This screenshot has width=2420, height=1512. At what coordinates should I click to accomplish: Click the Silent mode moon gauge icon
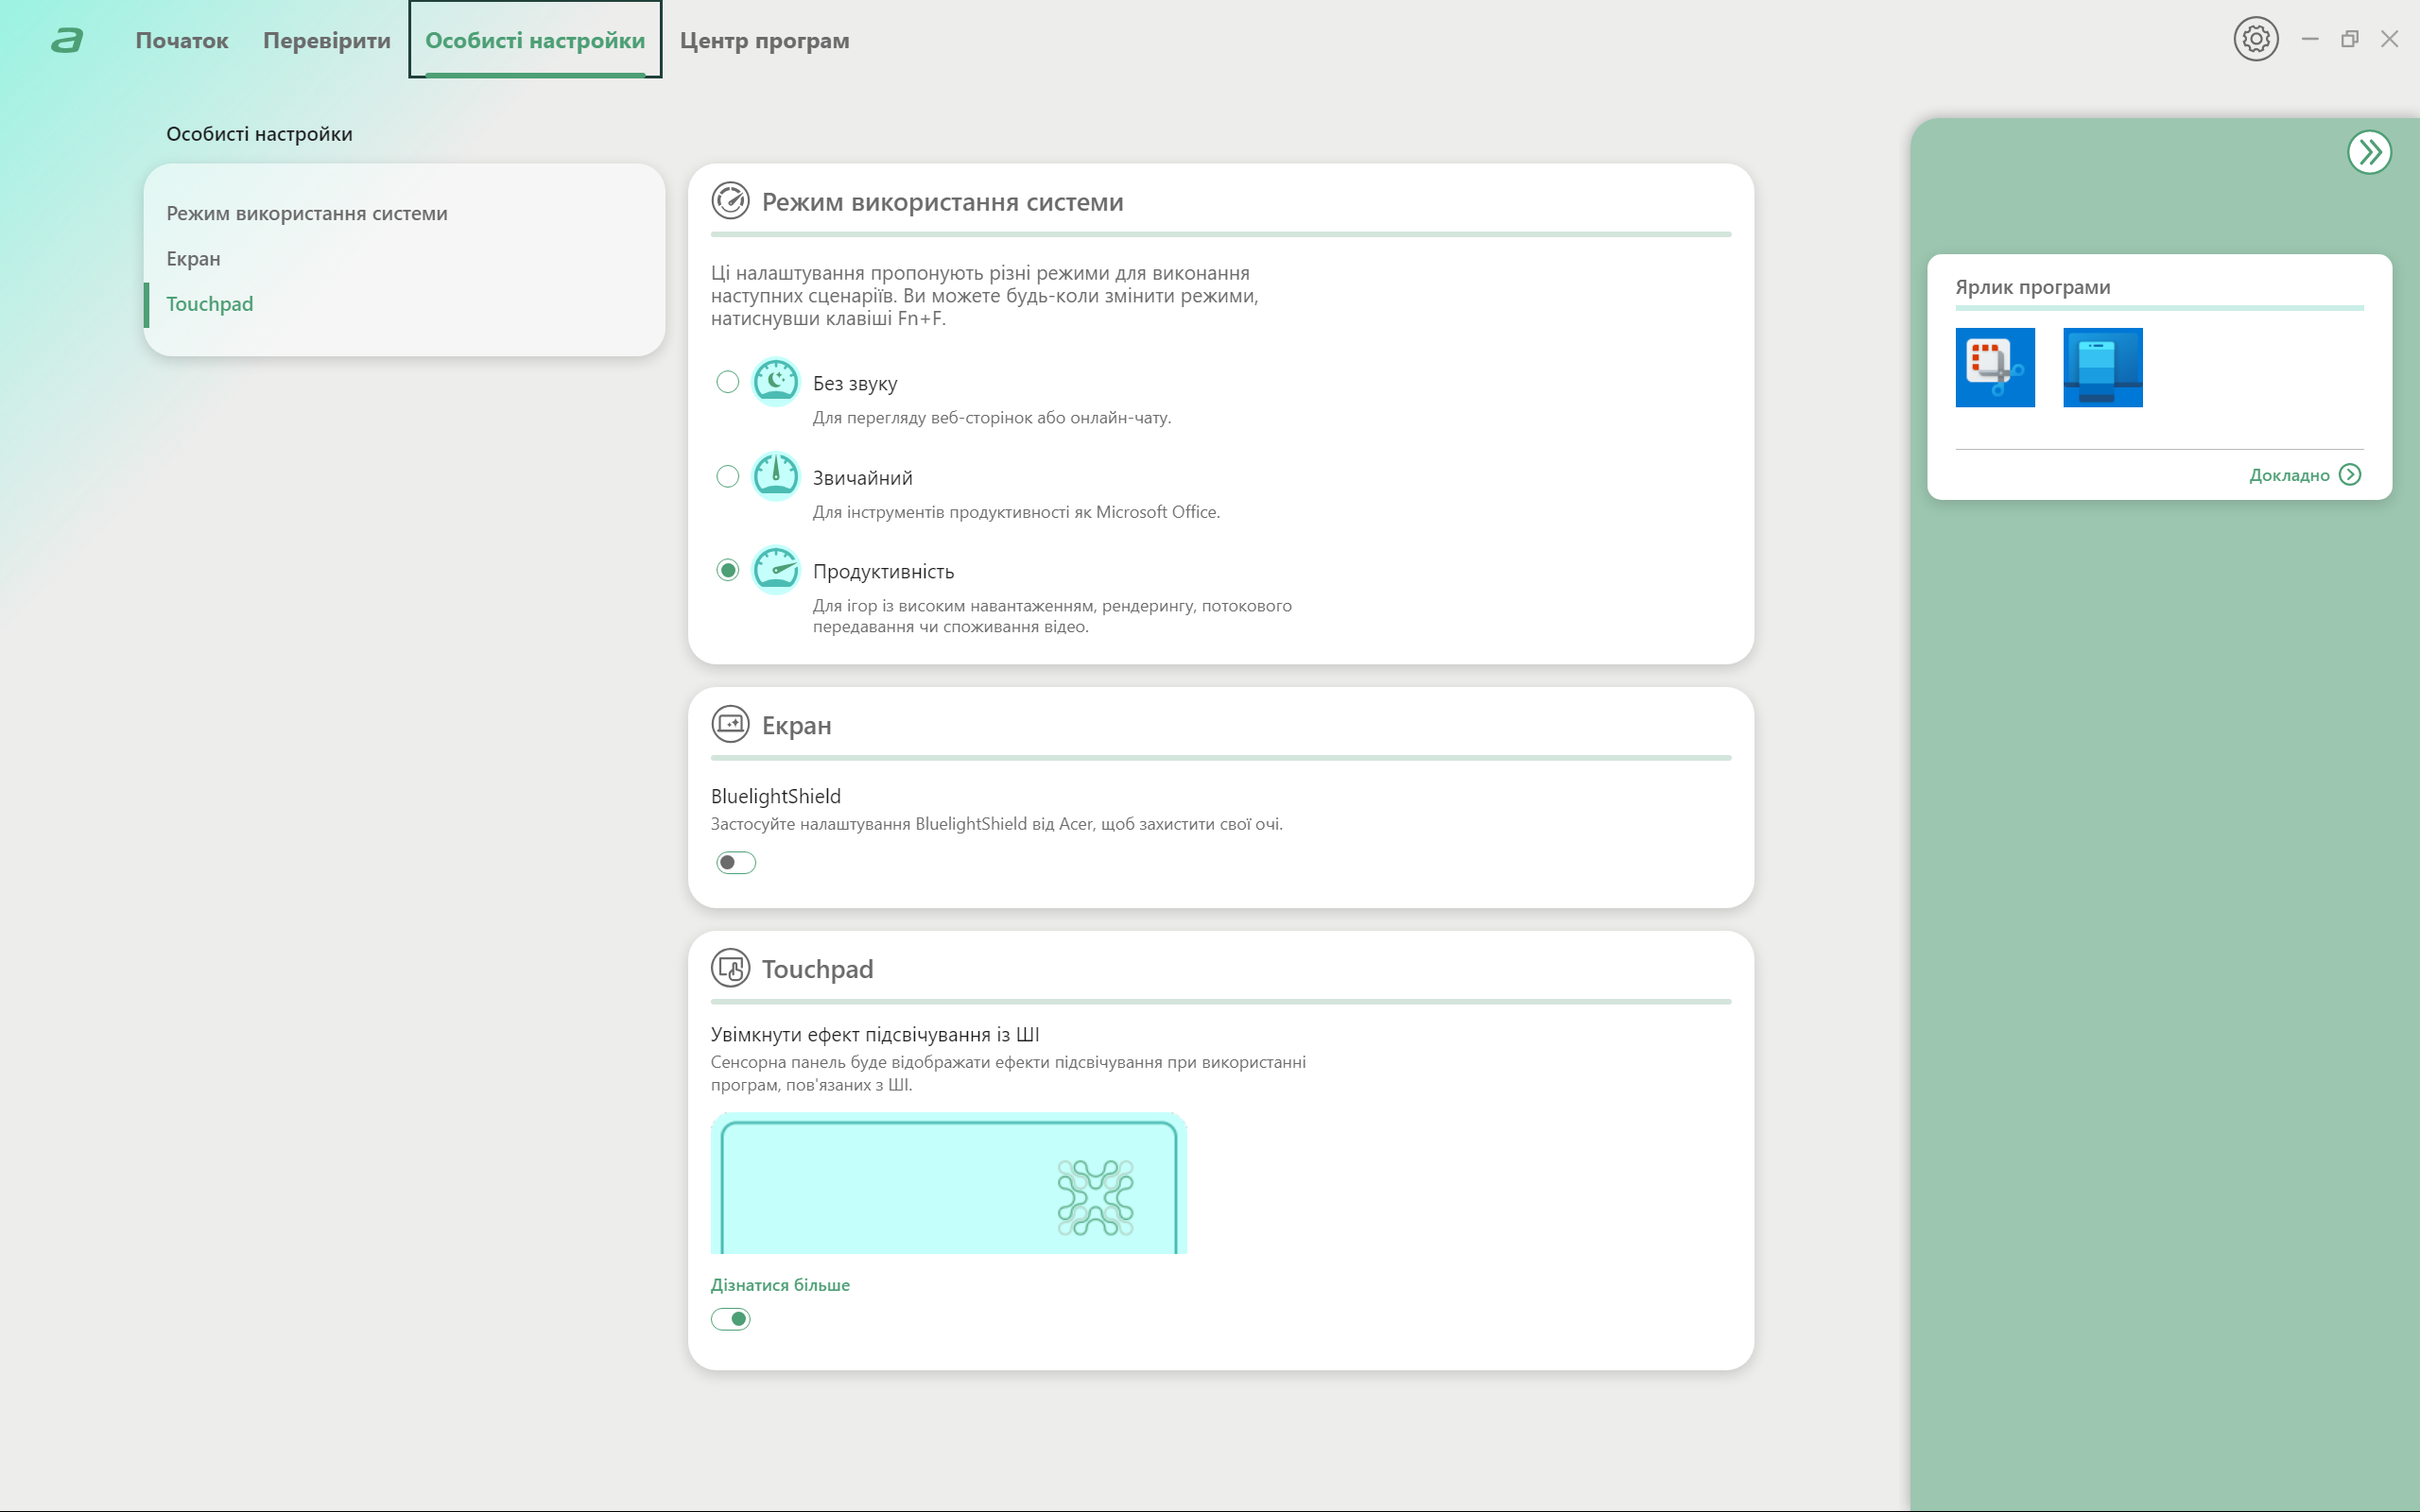[x=775, y=382]
